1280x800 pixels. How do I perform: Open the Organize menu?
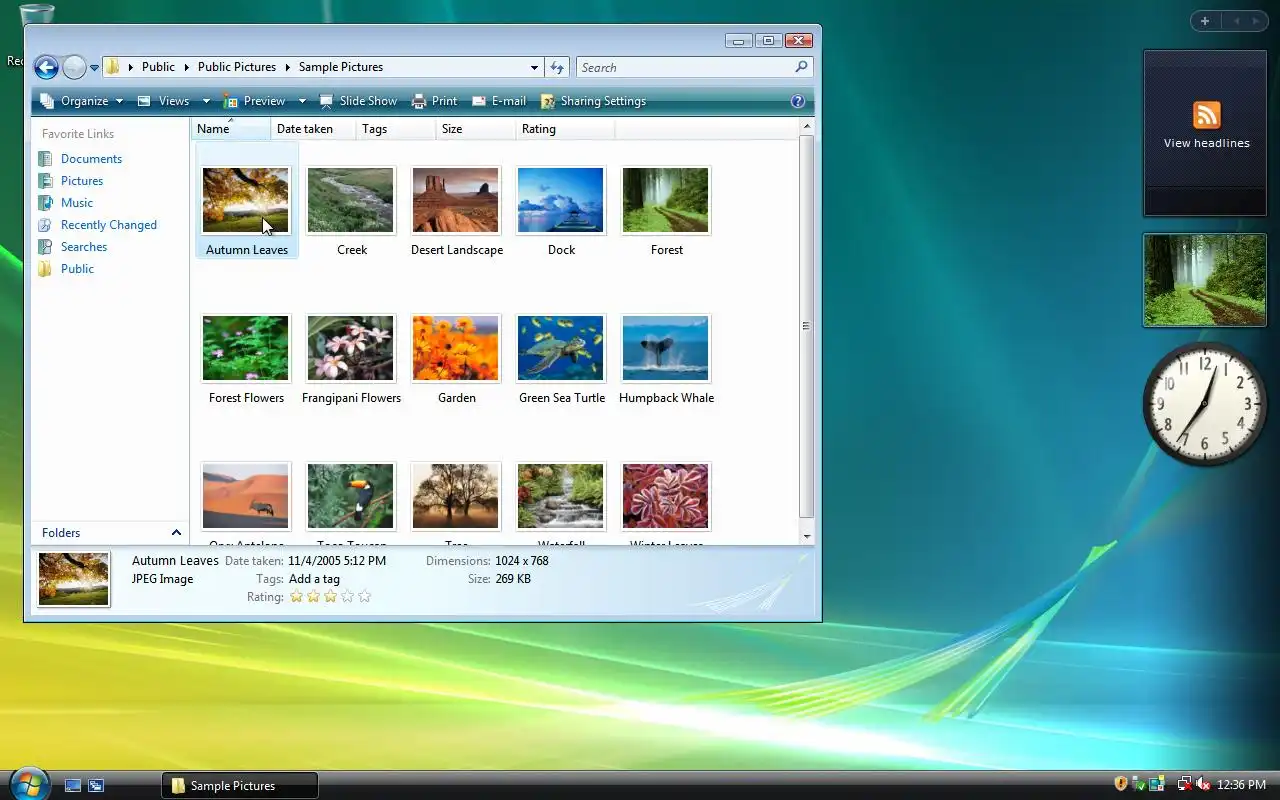point(81,101)
